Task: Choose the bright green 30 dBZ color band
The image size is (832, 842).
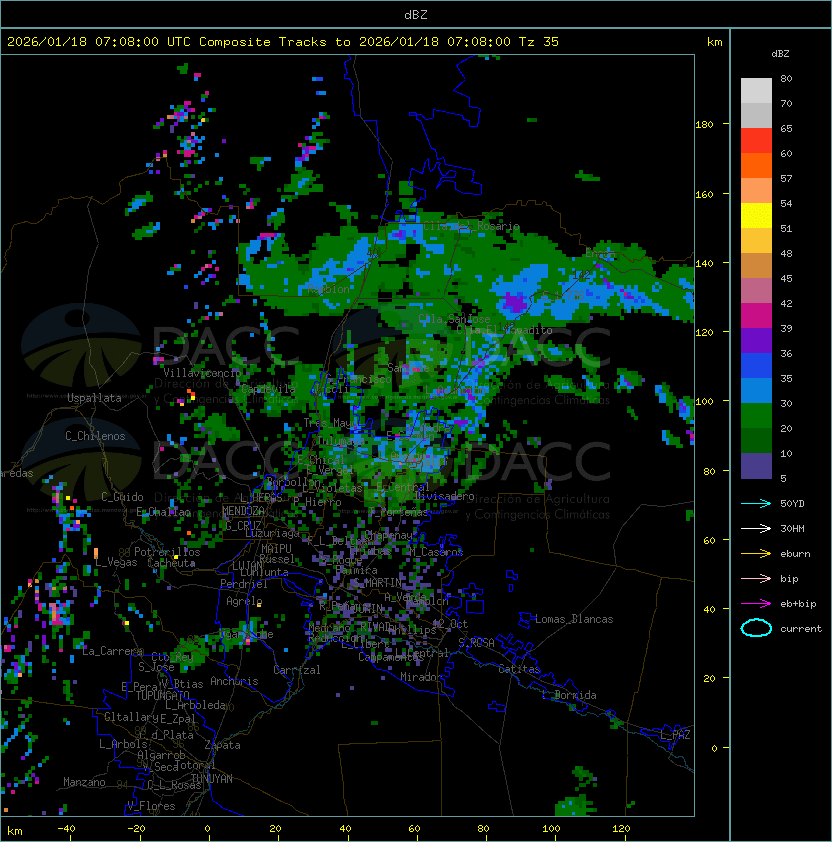Action: (x=756, y=416)
